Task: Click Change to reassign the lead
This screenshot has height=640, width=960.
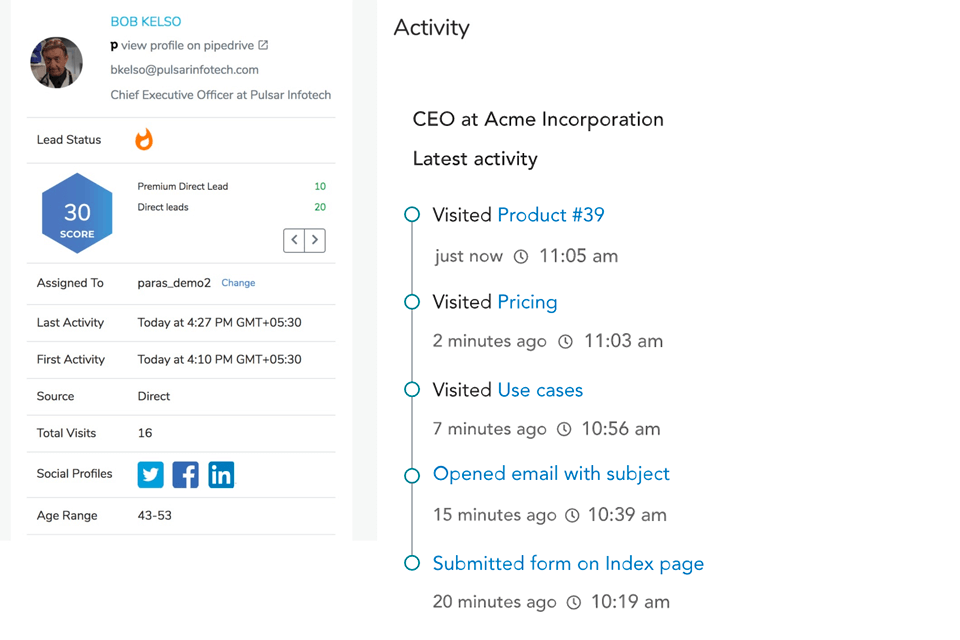Action: [238, 283]
